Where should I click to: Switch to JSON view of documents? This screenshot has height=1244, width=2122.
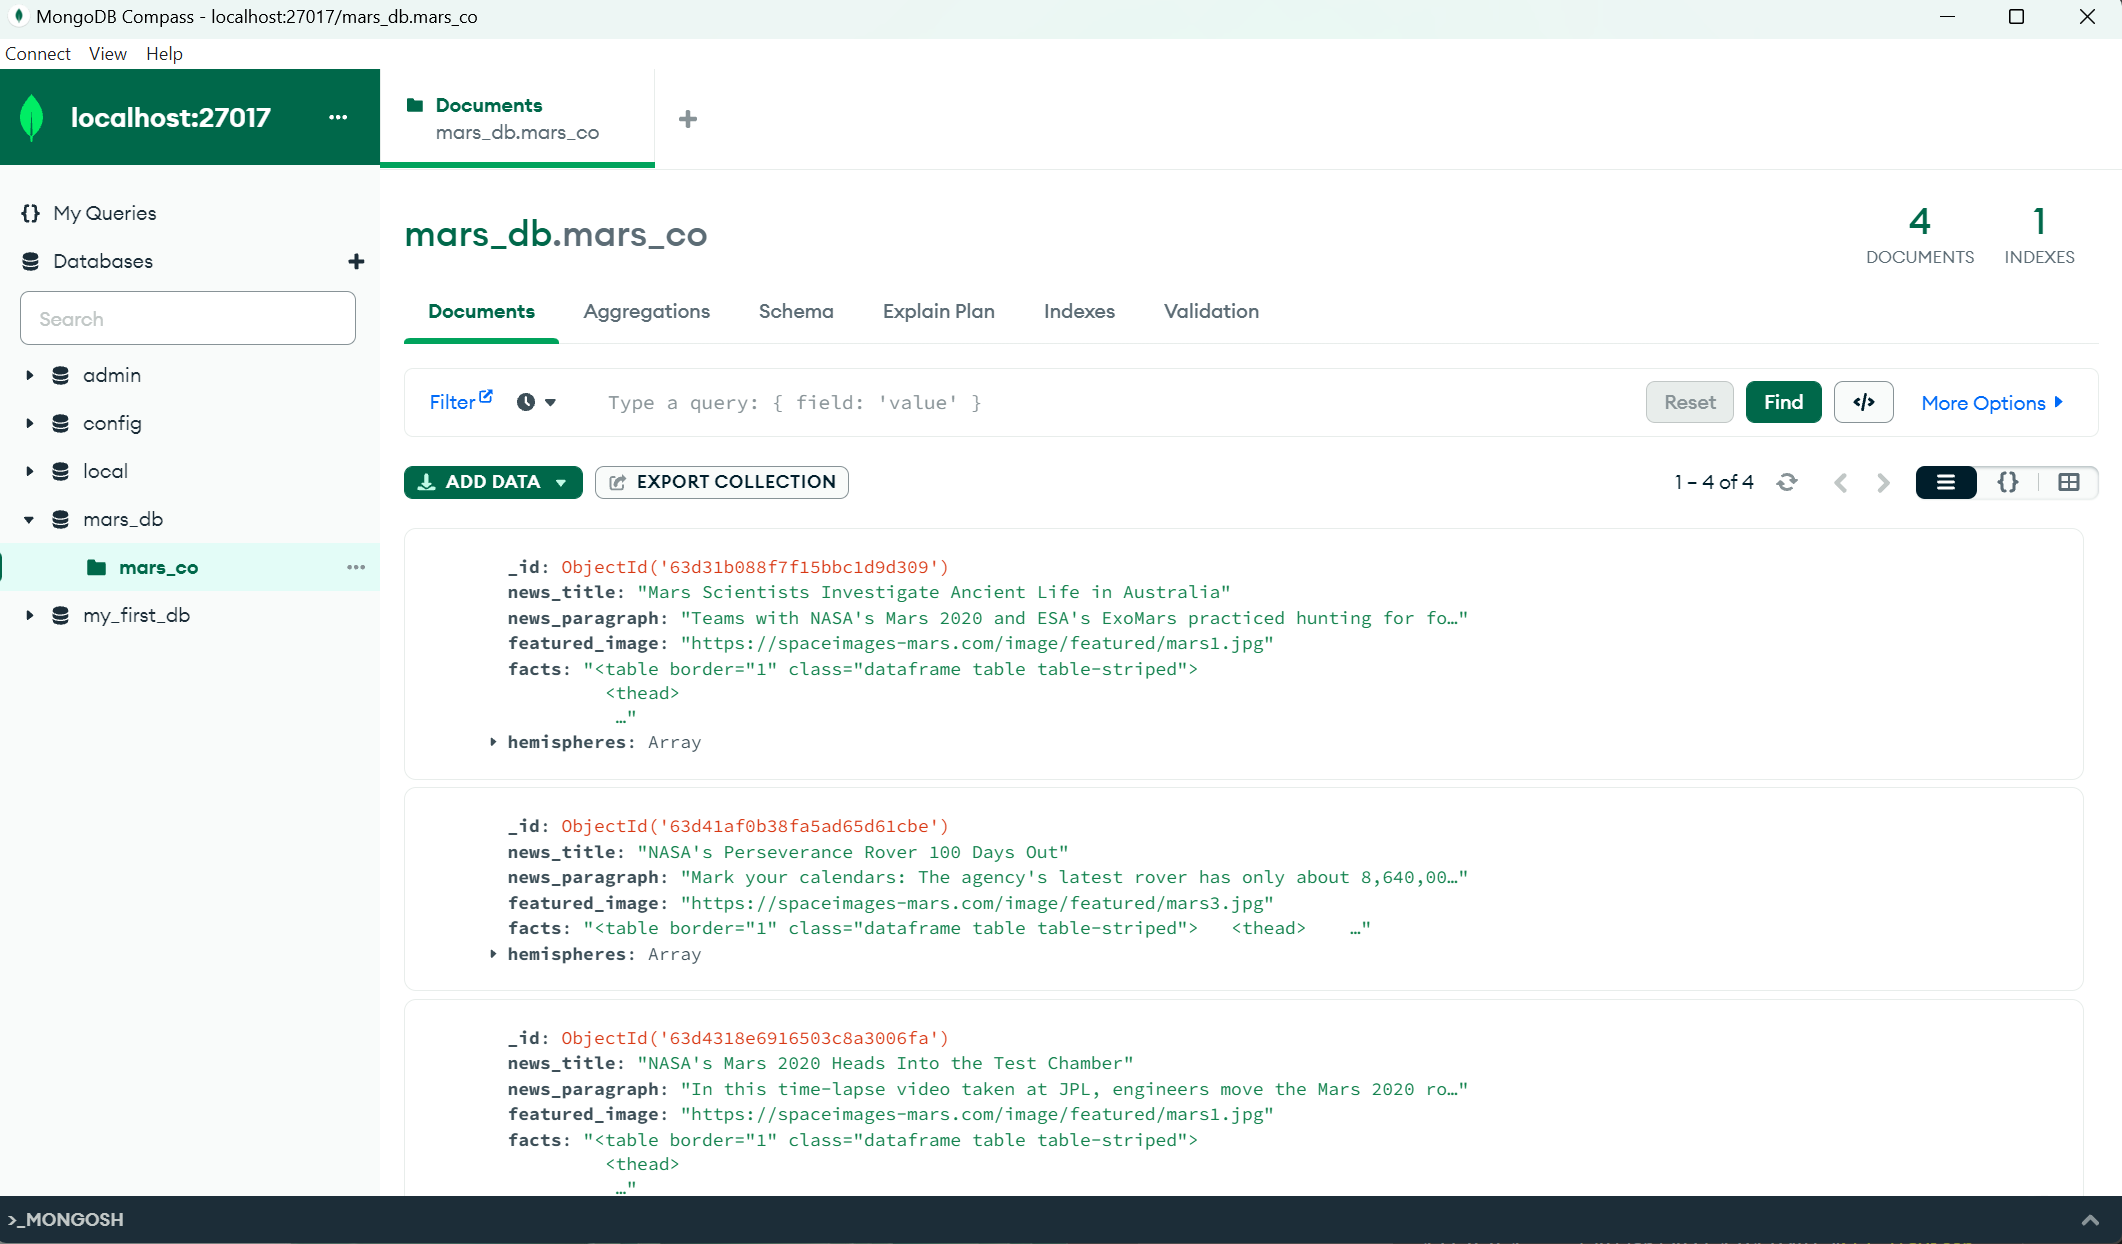click(2007, 482)
